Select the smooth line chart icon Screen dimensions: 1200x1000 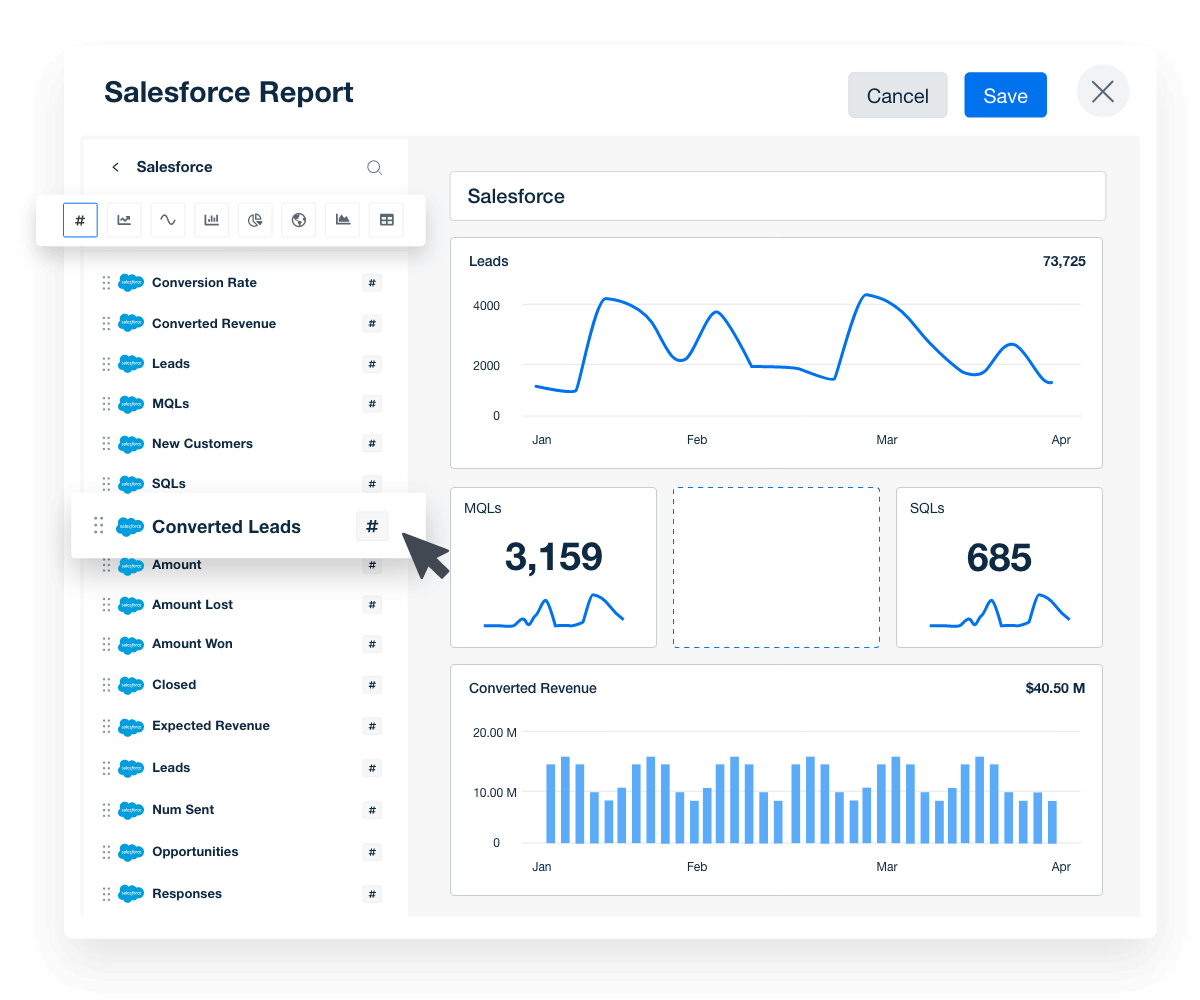tap(167, 220)
